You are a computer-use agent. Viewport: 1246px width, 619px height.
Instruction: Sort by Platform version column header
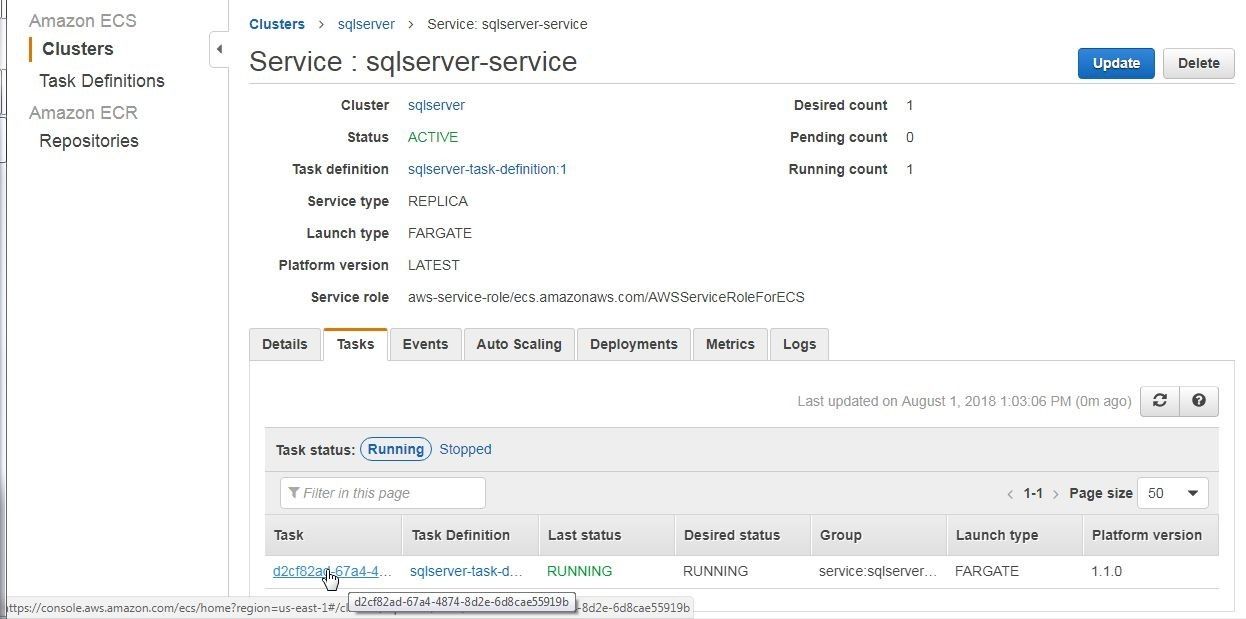click(1150, 535)
